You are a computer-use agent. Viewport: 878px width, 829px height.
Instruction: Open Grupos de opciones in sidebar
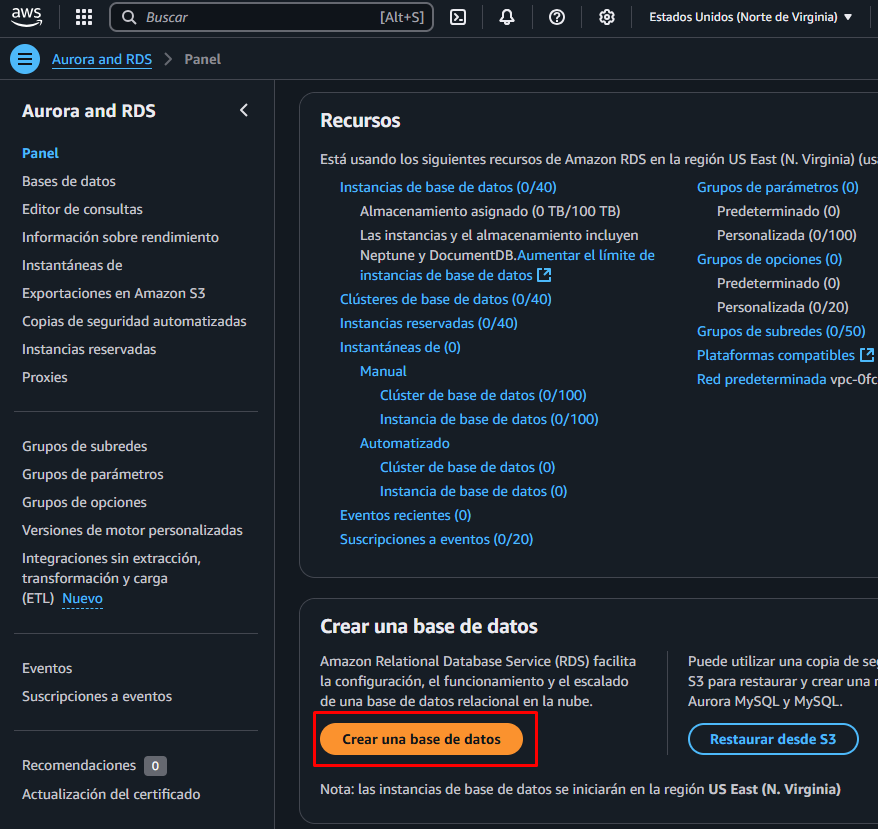tap(85, 502)
